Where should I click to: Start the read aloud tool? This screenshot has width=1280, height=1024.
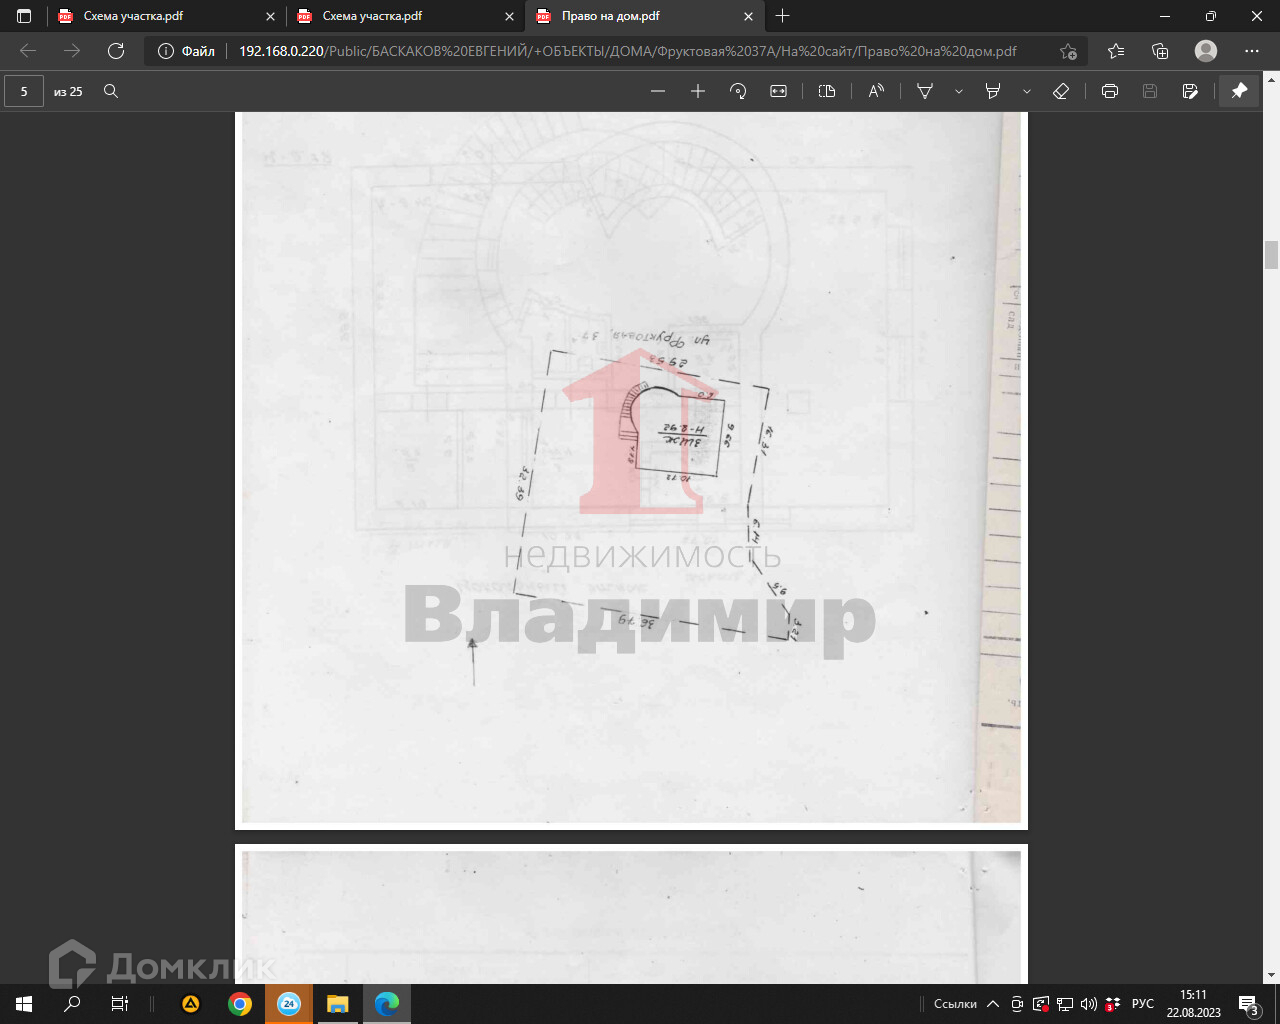876,91
